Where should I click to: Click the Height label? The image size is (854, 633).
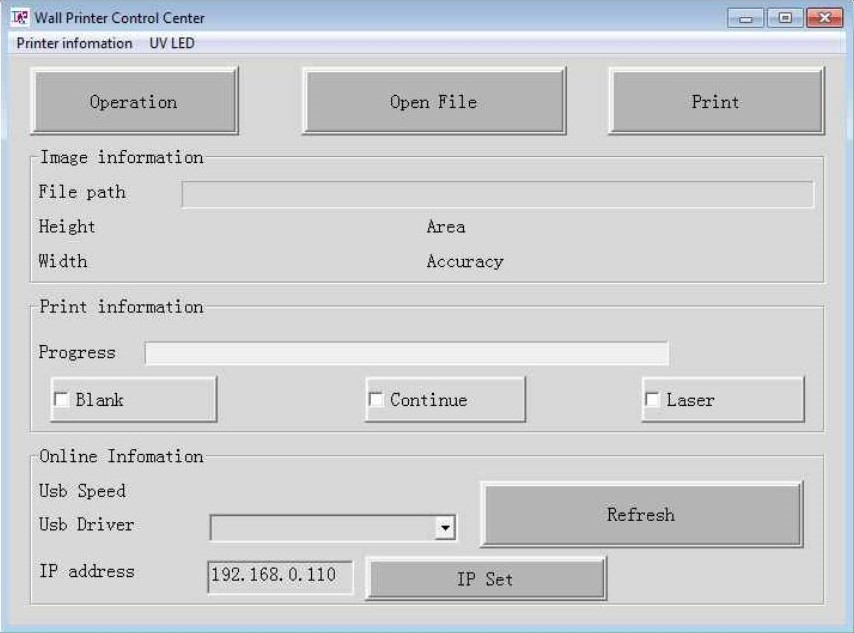tap(67, 226)
